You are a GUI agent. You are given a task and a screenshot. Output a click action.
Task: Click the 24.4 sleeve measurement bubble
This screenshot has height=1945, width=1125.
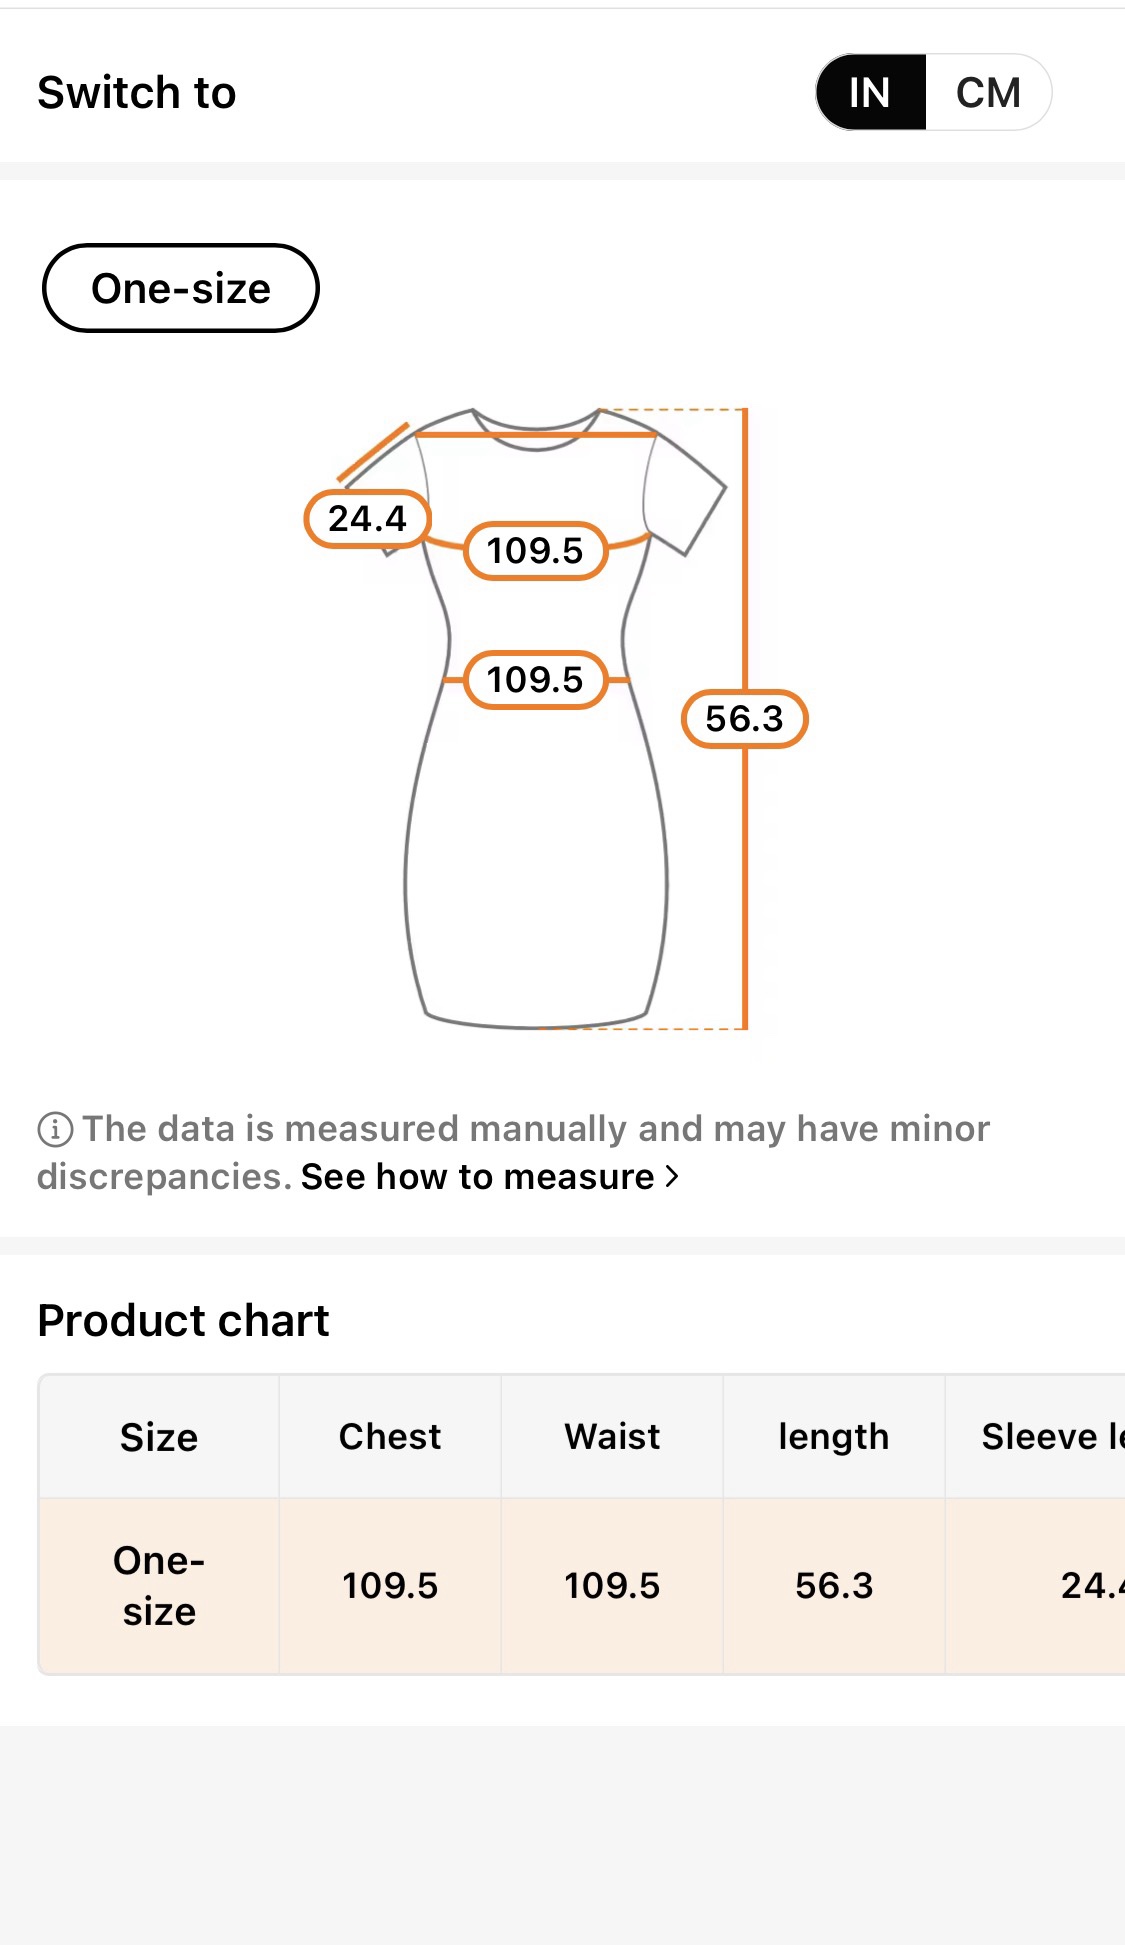click(x=367, y=519)
